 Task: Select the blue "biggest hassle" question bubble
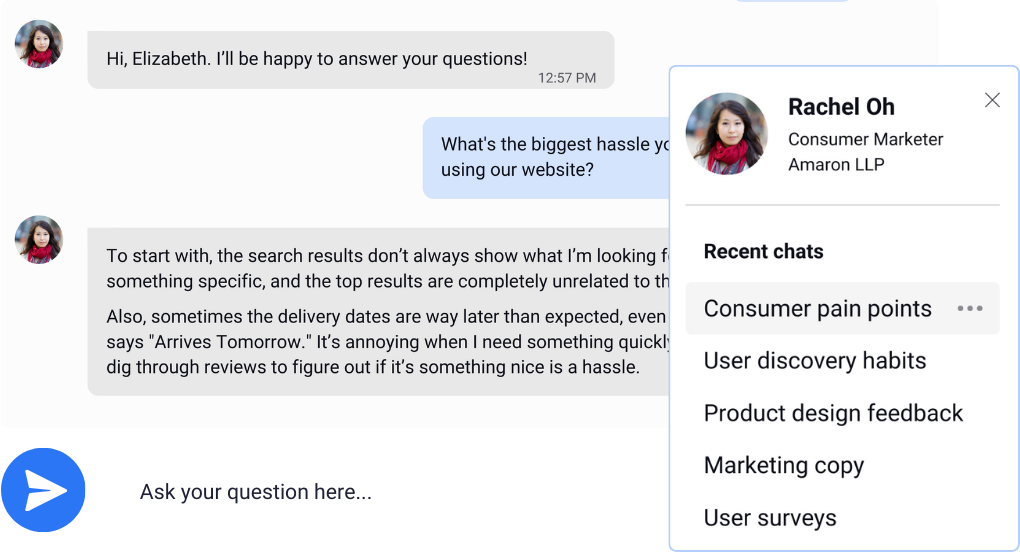tap(546, 157)
